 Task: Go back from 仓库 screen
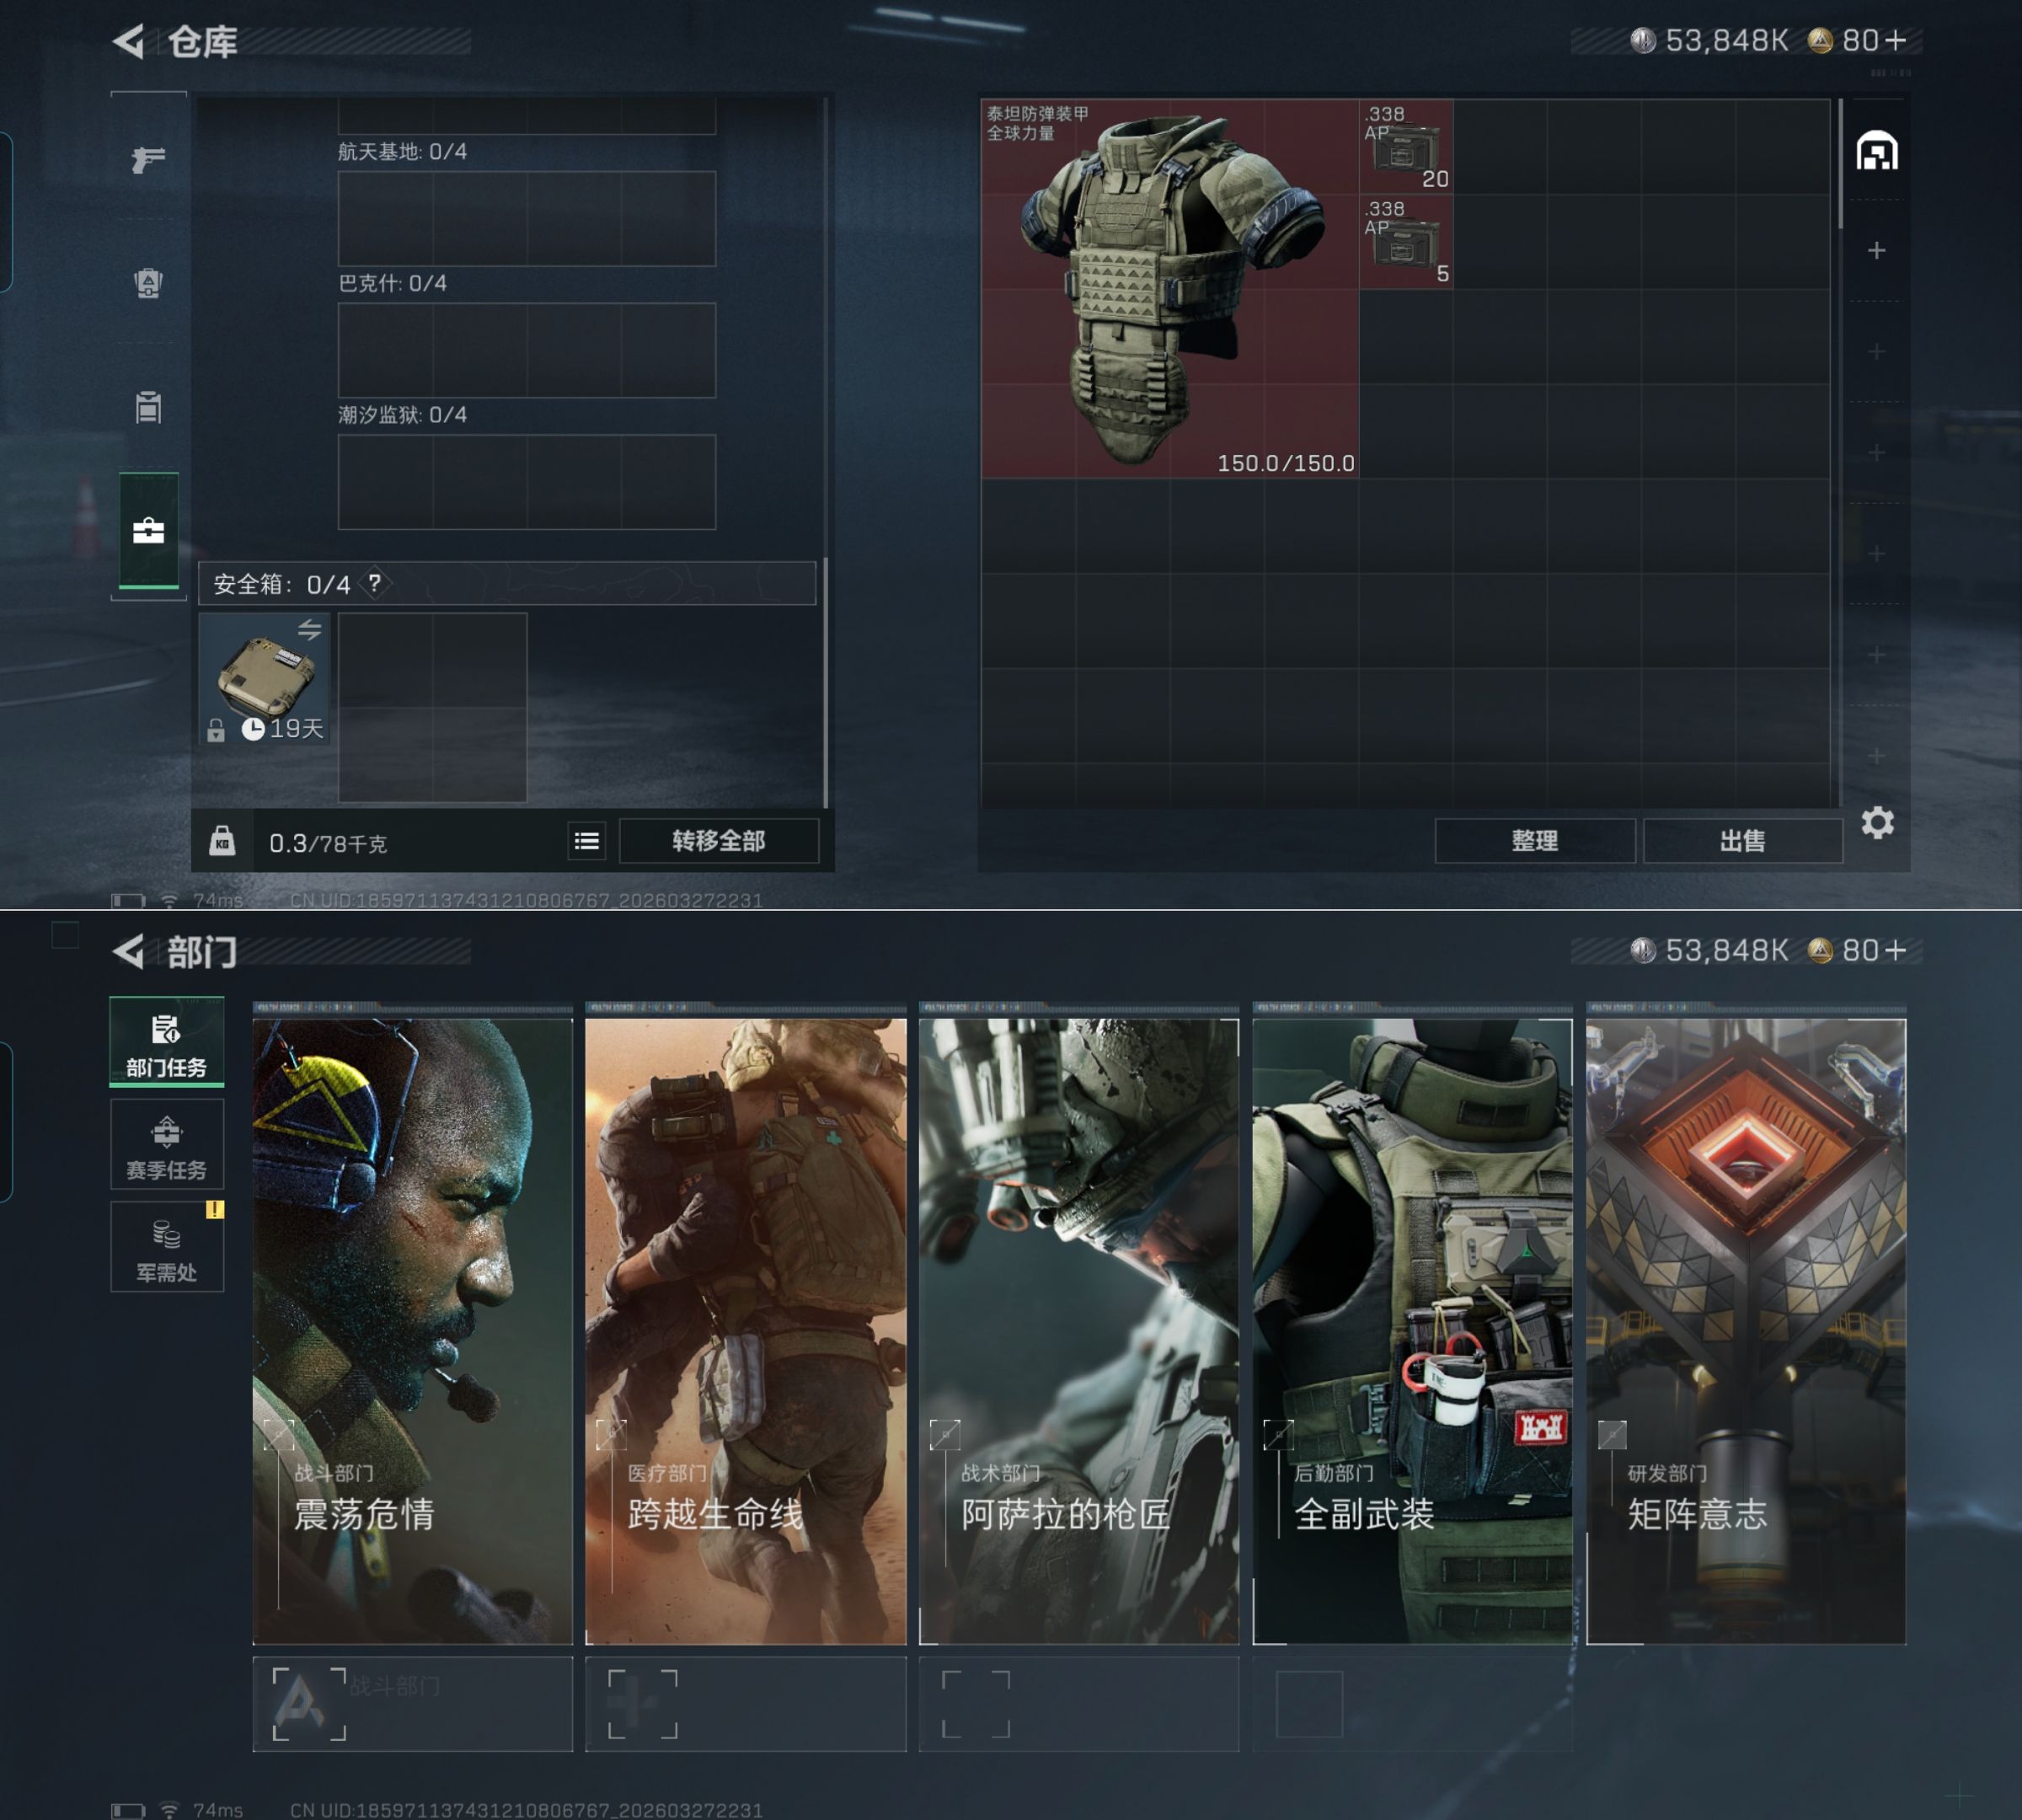tap(129, 41)
